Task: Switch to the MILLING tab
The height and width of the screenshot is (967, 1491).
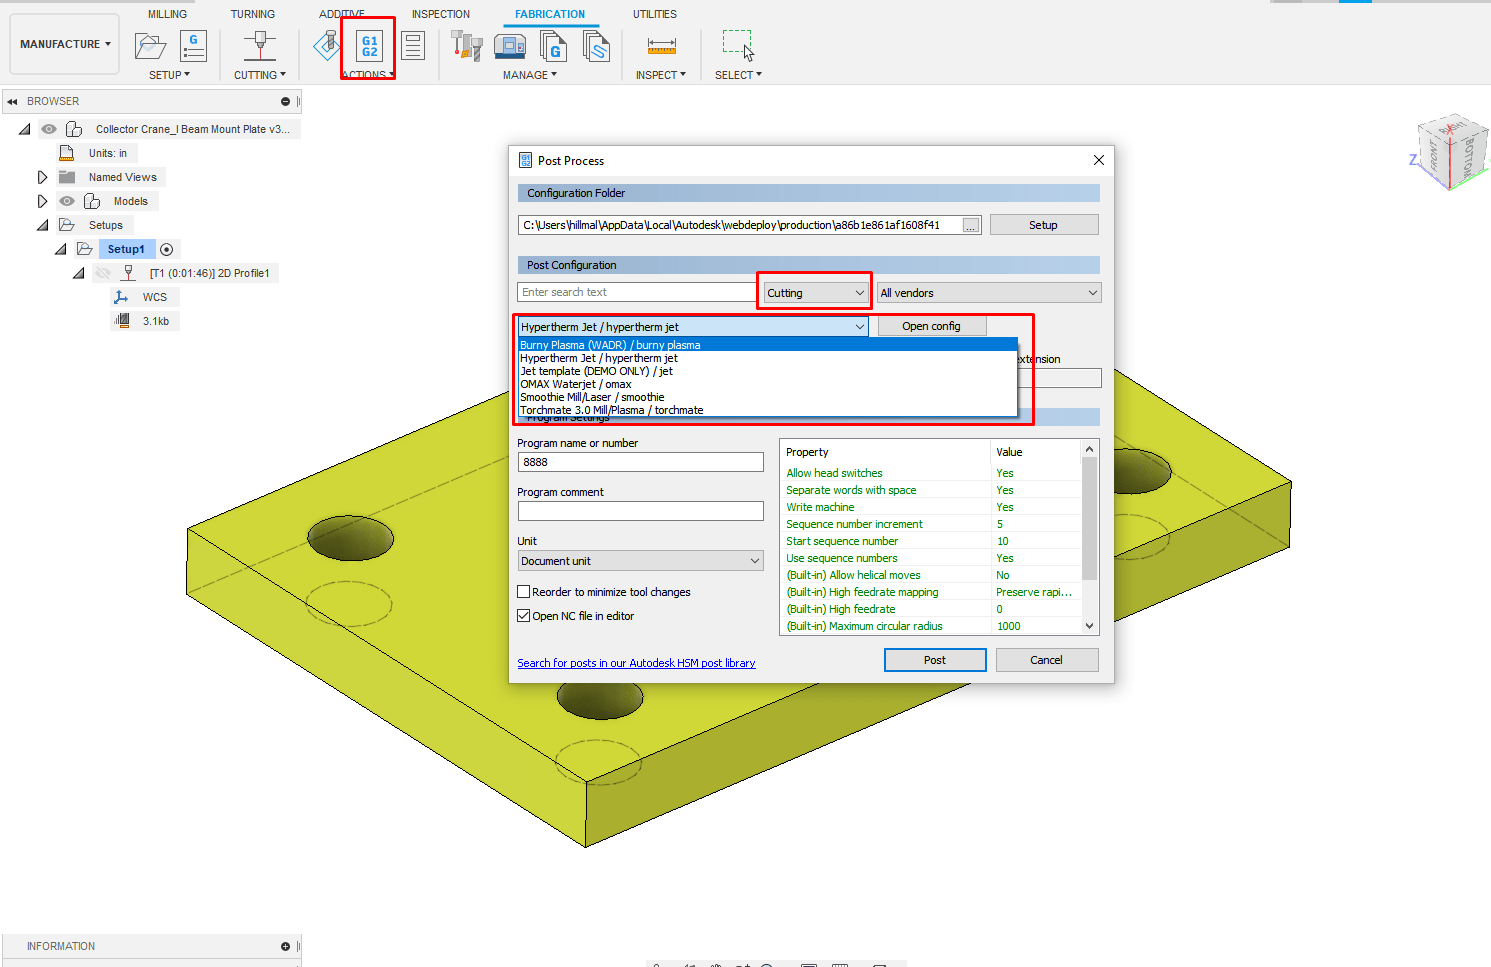Action: [x=166, y=13]
